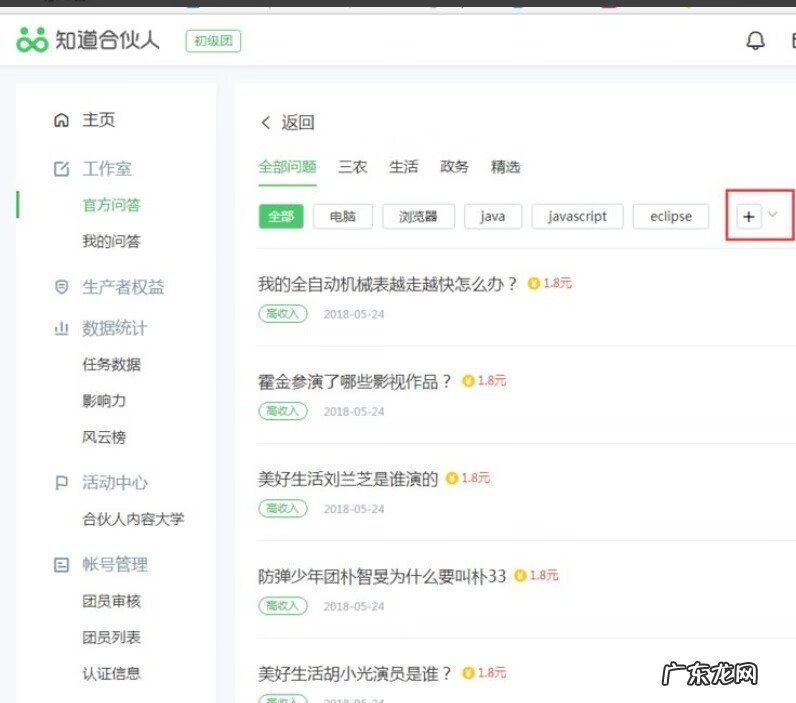Screen dimensions: 796x703
Task: Go to 主页 in the sidebar
Action: [x=99, y=120]
